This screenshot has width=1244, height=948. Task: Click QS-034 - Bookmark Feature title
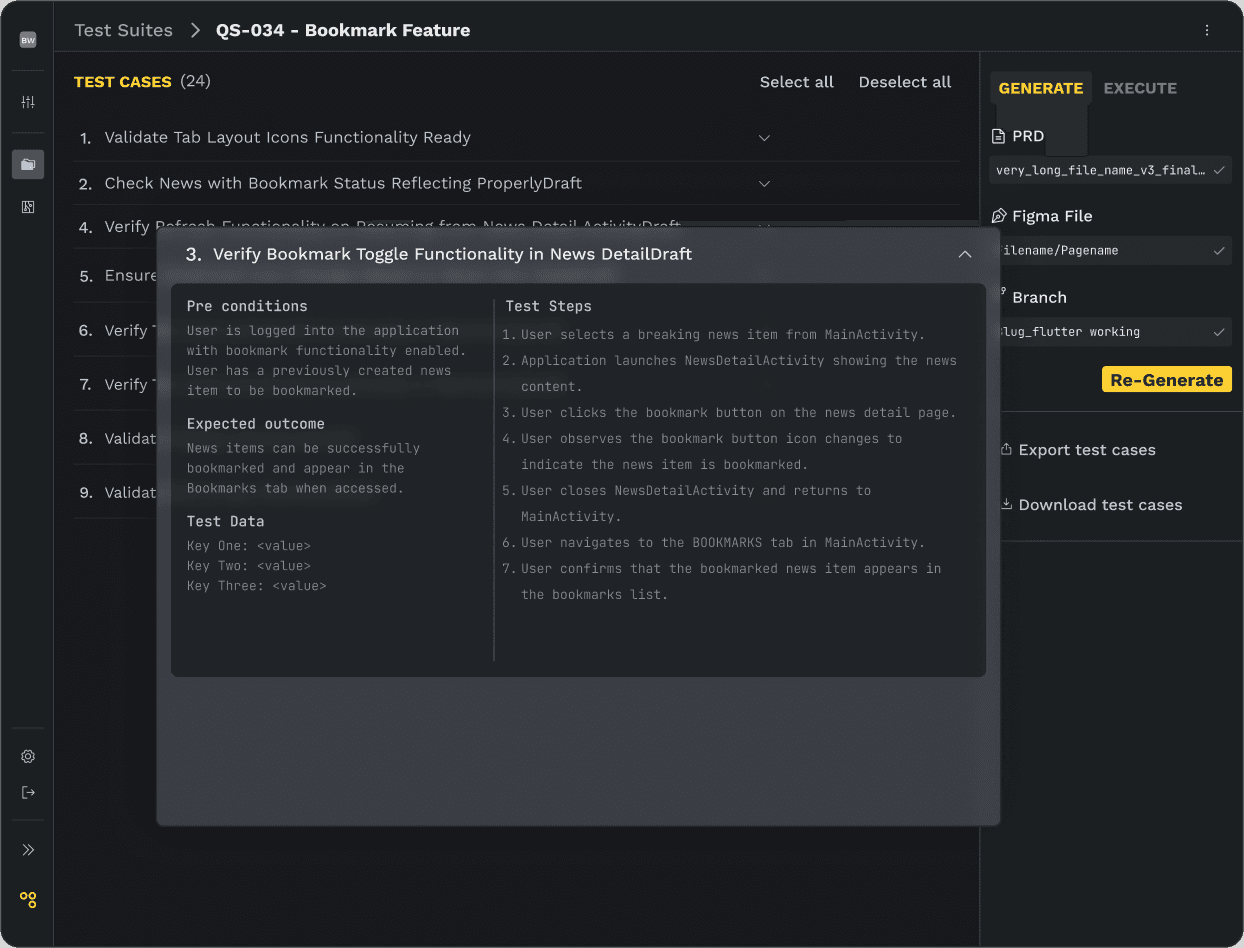(x=343, y=30)
